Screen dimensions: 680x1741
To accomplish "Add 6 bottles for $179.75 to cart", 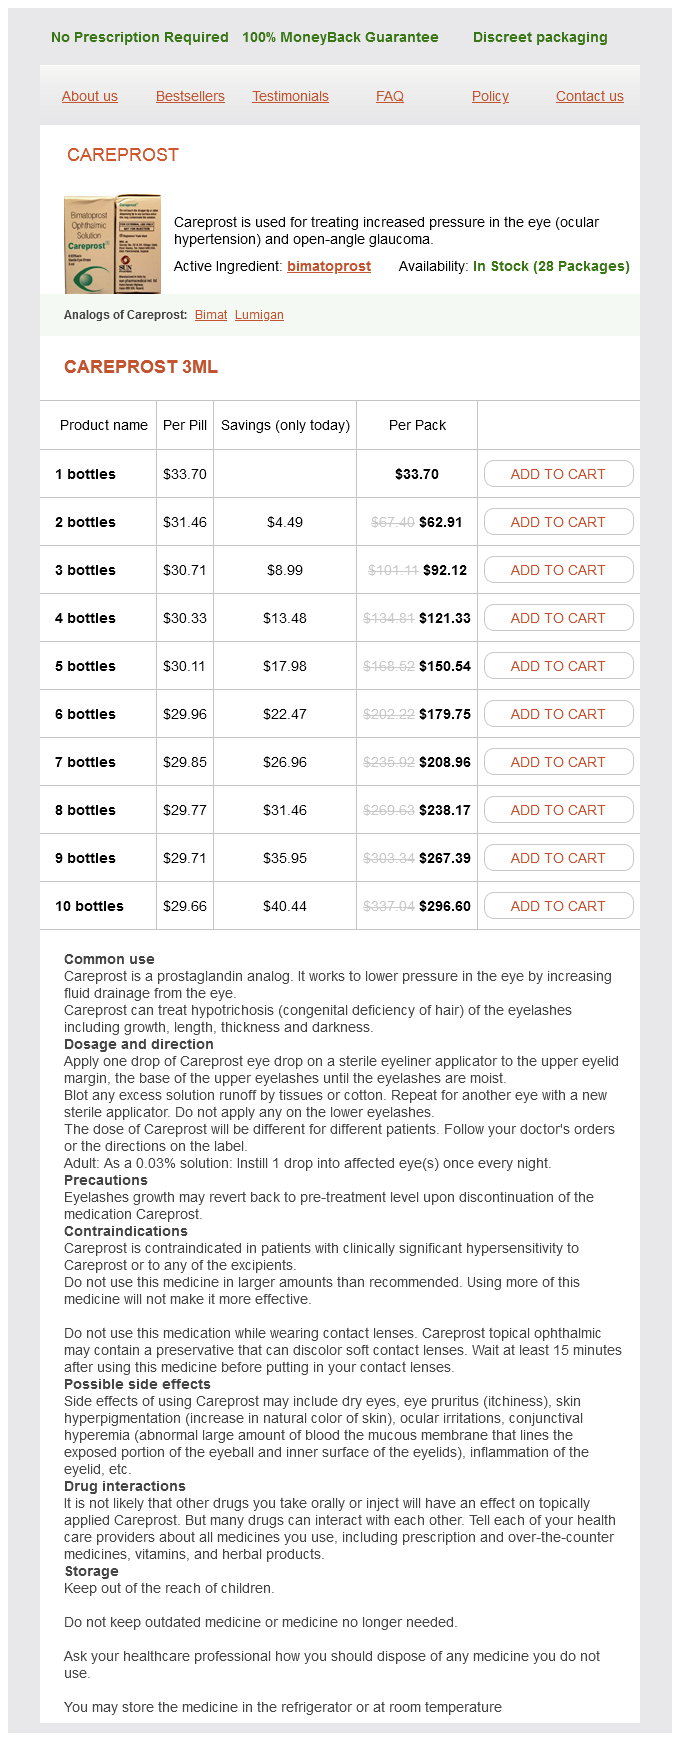I will 558,714.
